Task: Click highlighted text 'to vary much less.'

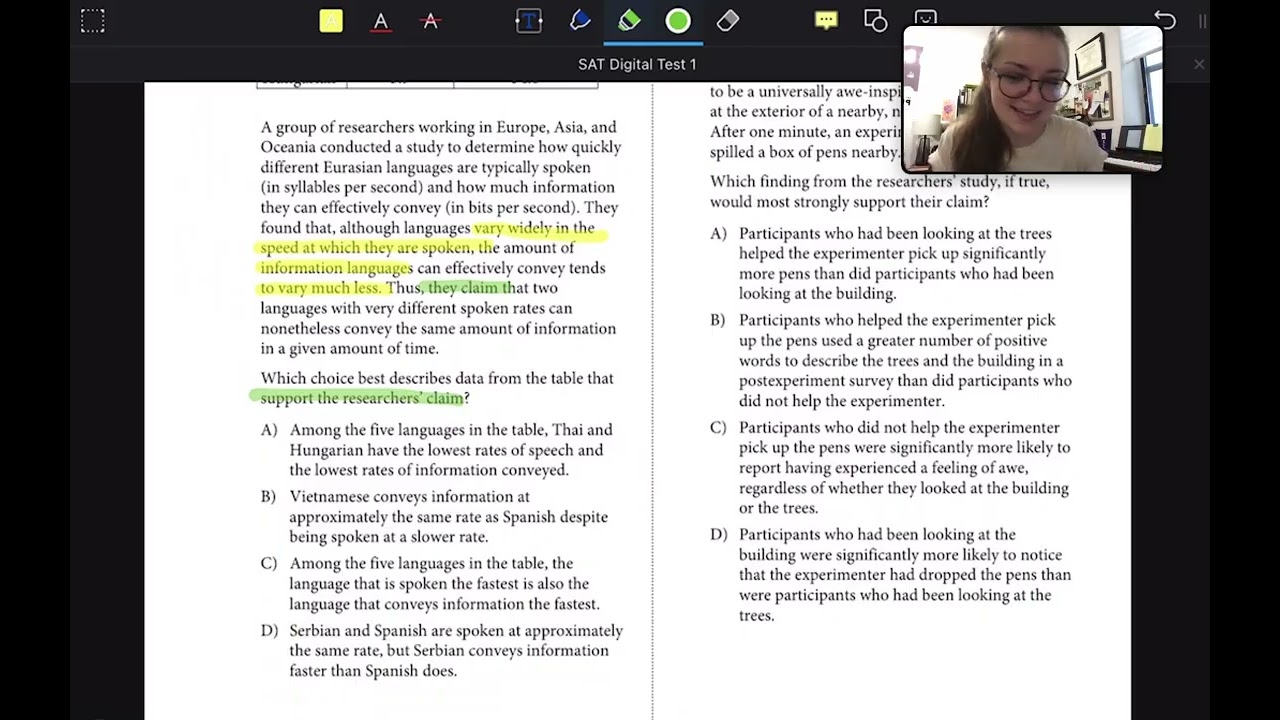Action: 321,288
